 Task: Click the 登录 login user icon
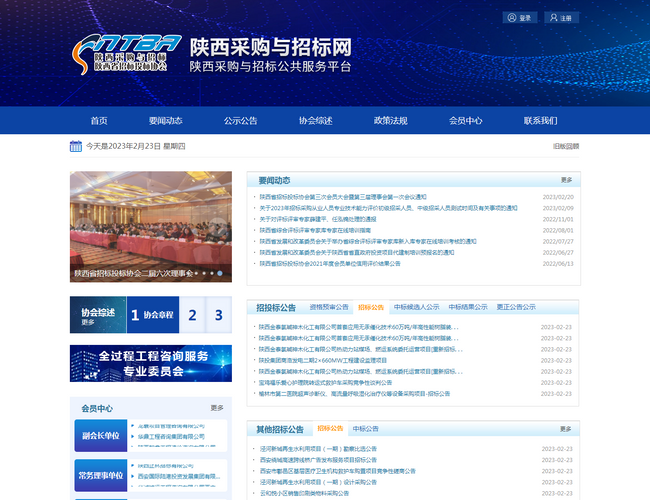(x=513, y=18)
